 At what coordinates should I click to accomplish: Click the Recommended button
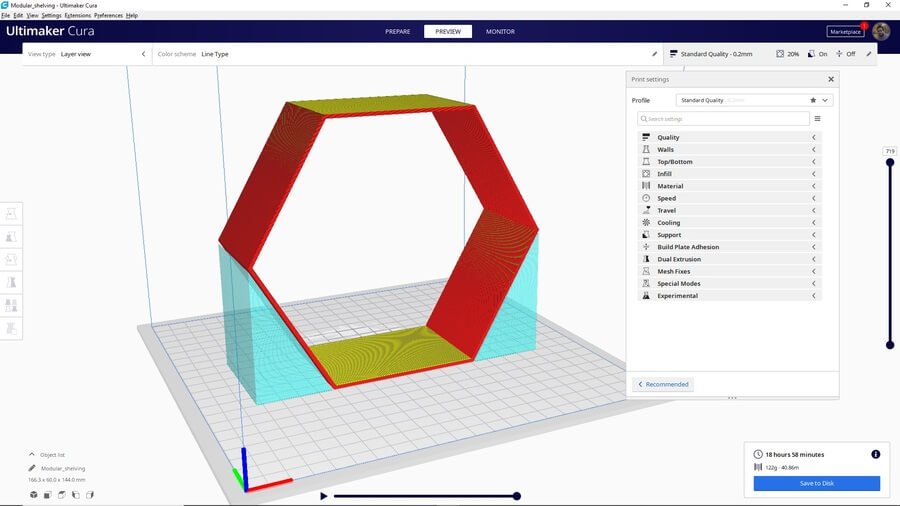(x=663, y=384)
